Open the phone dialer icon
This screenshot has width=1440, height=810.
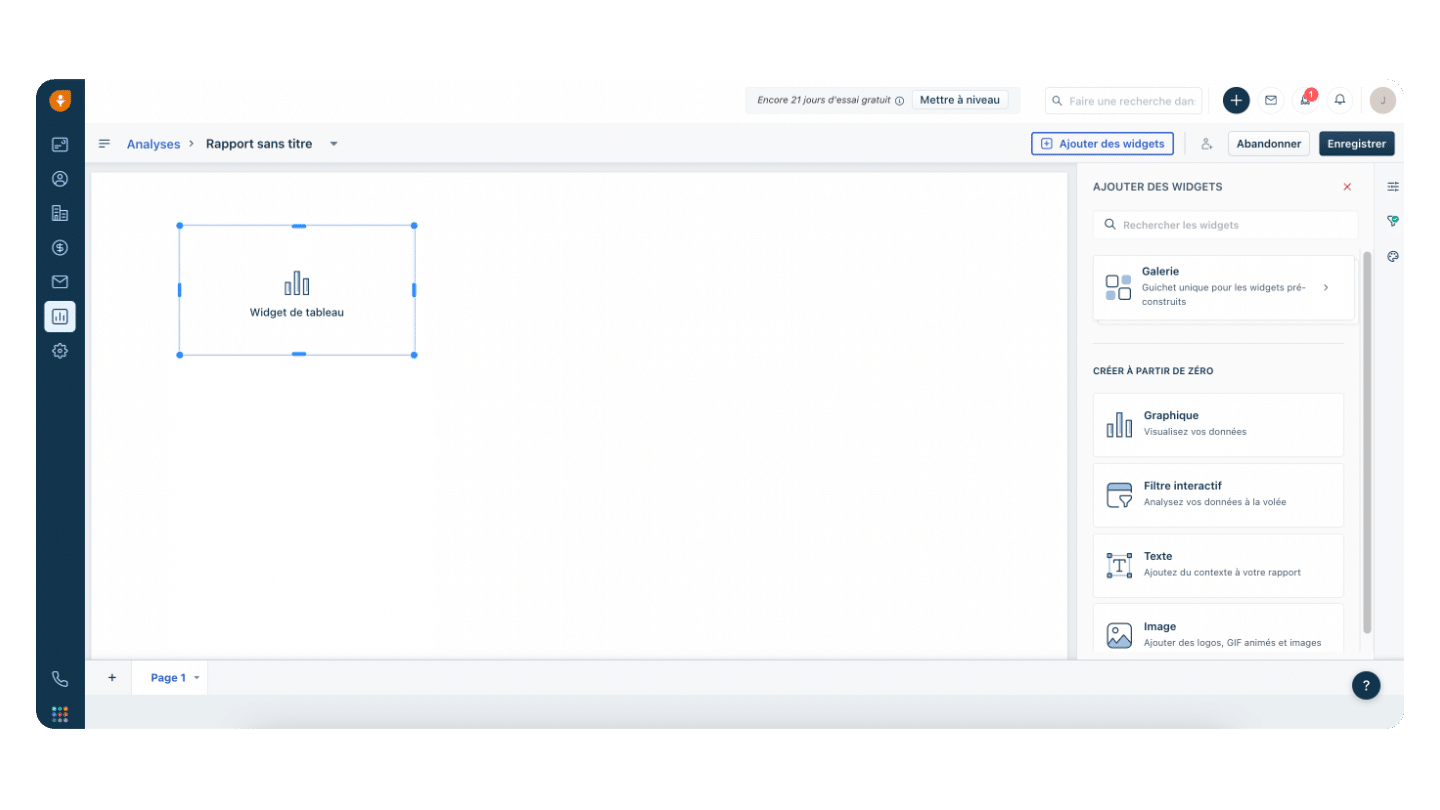click(x=60, y=679)
